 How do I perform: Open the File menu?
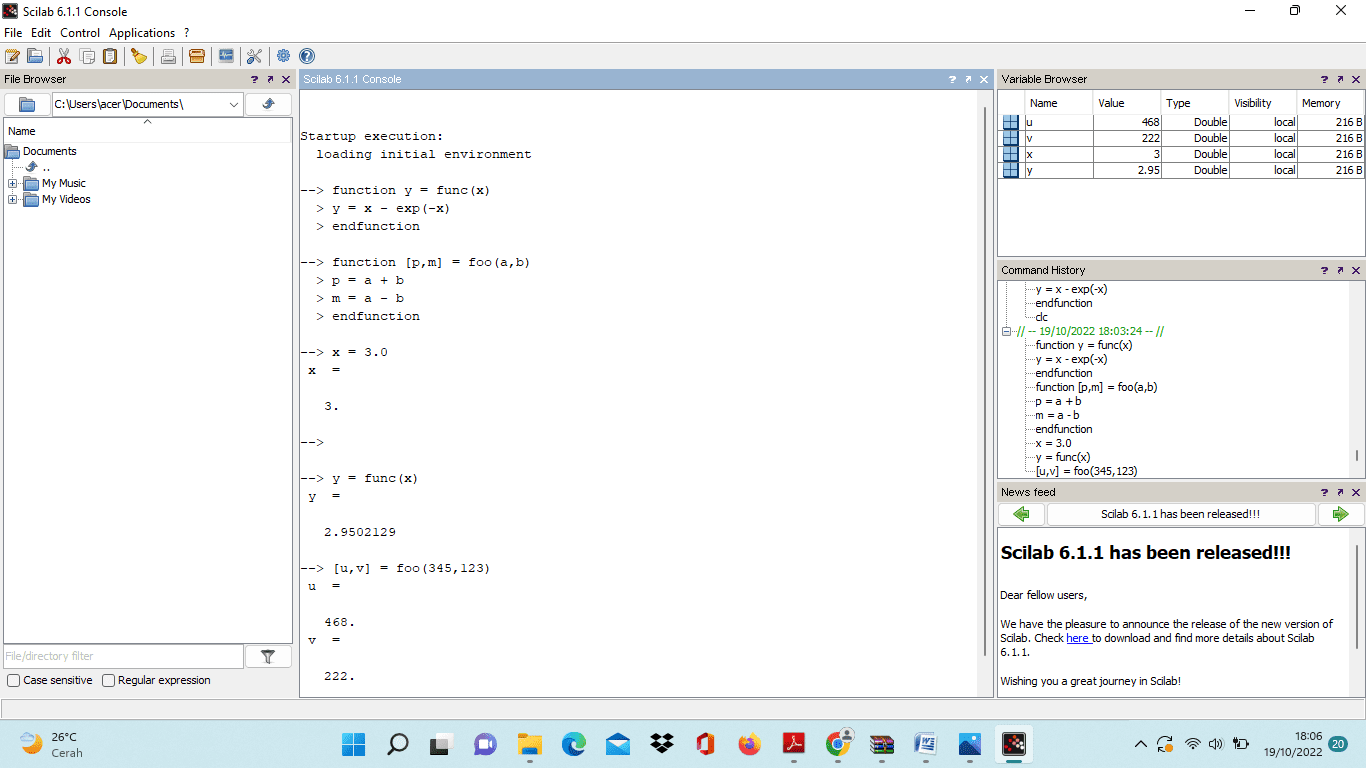coord(13,33)
